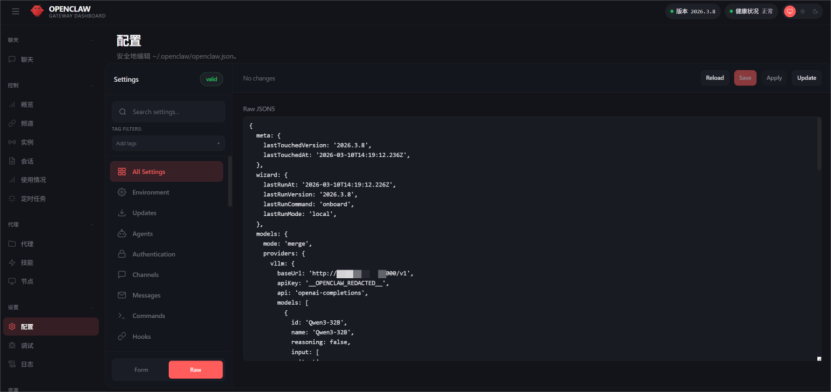Click api: 'openai-completions' line
831x392 pixels.
[322, 293]
